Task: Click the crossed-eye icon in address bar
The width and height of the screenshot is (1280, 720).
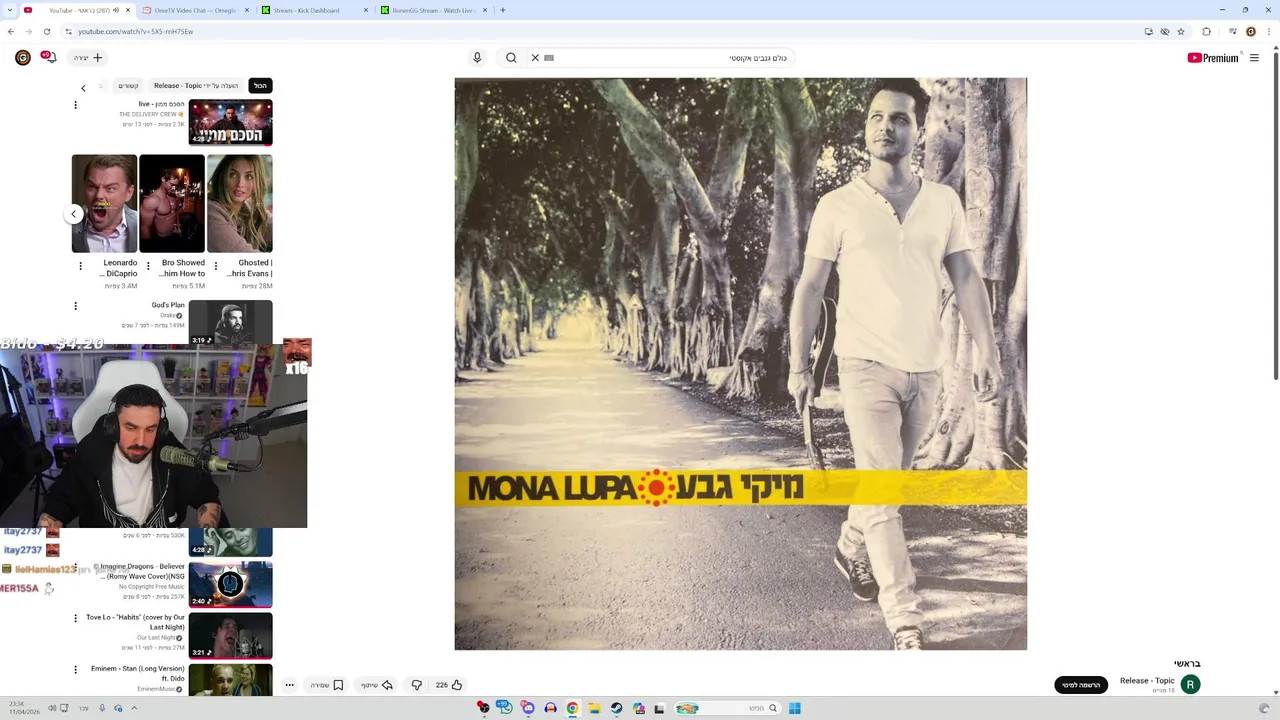Action: pyautogui.click(x=1165, y=31)
